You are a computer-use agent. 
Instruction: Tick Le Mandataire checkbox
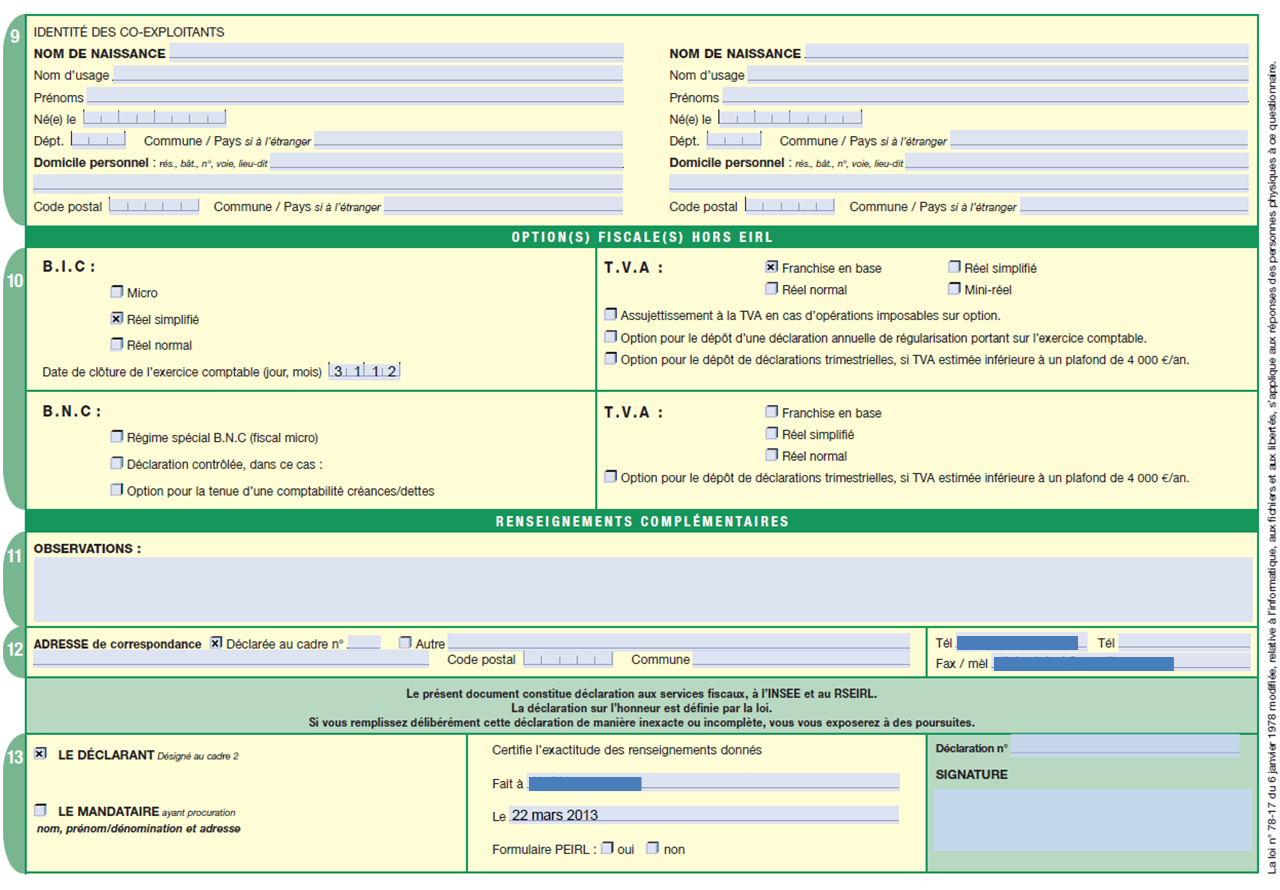(x=40, y=811)
